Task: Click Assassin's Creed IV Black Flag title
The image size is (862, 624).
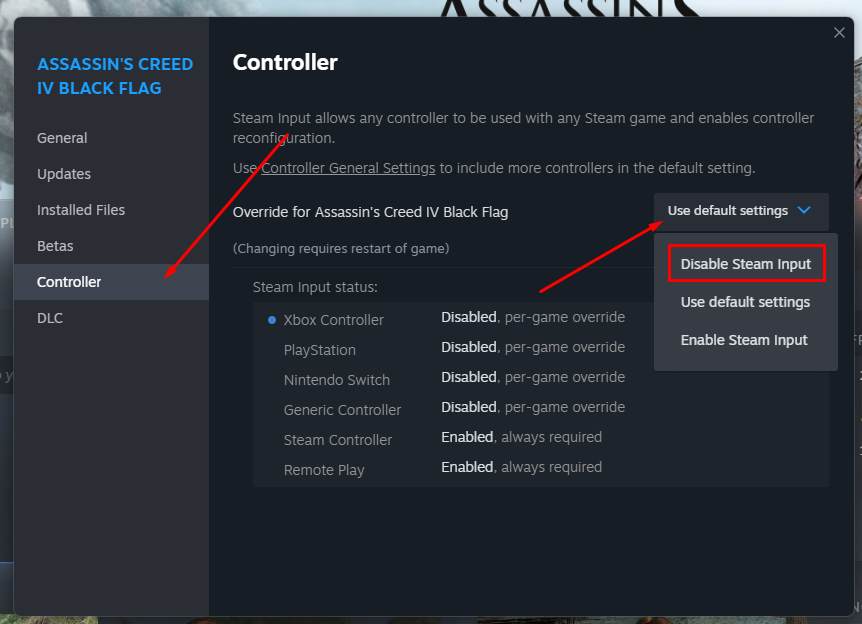Action: [115, 76]
